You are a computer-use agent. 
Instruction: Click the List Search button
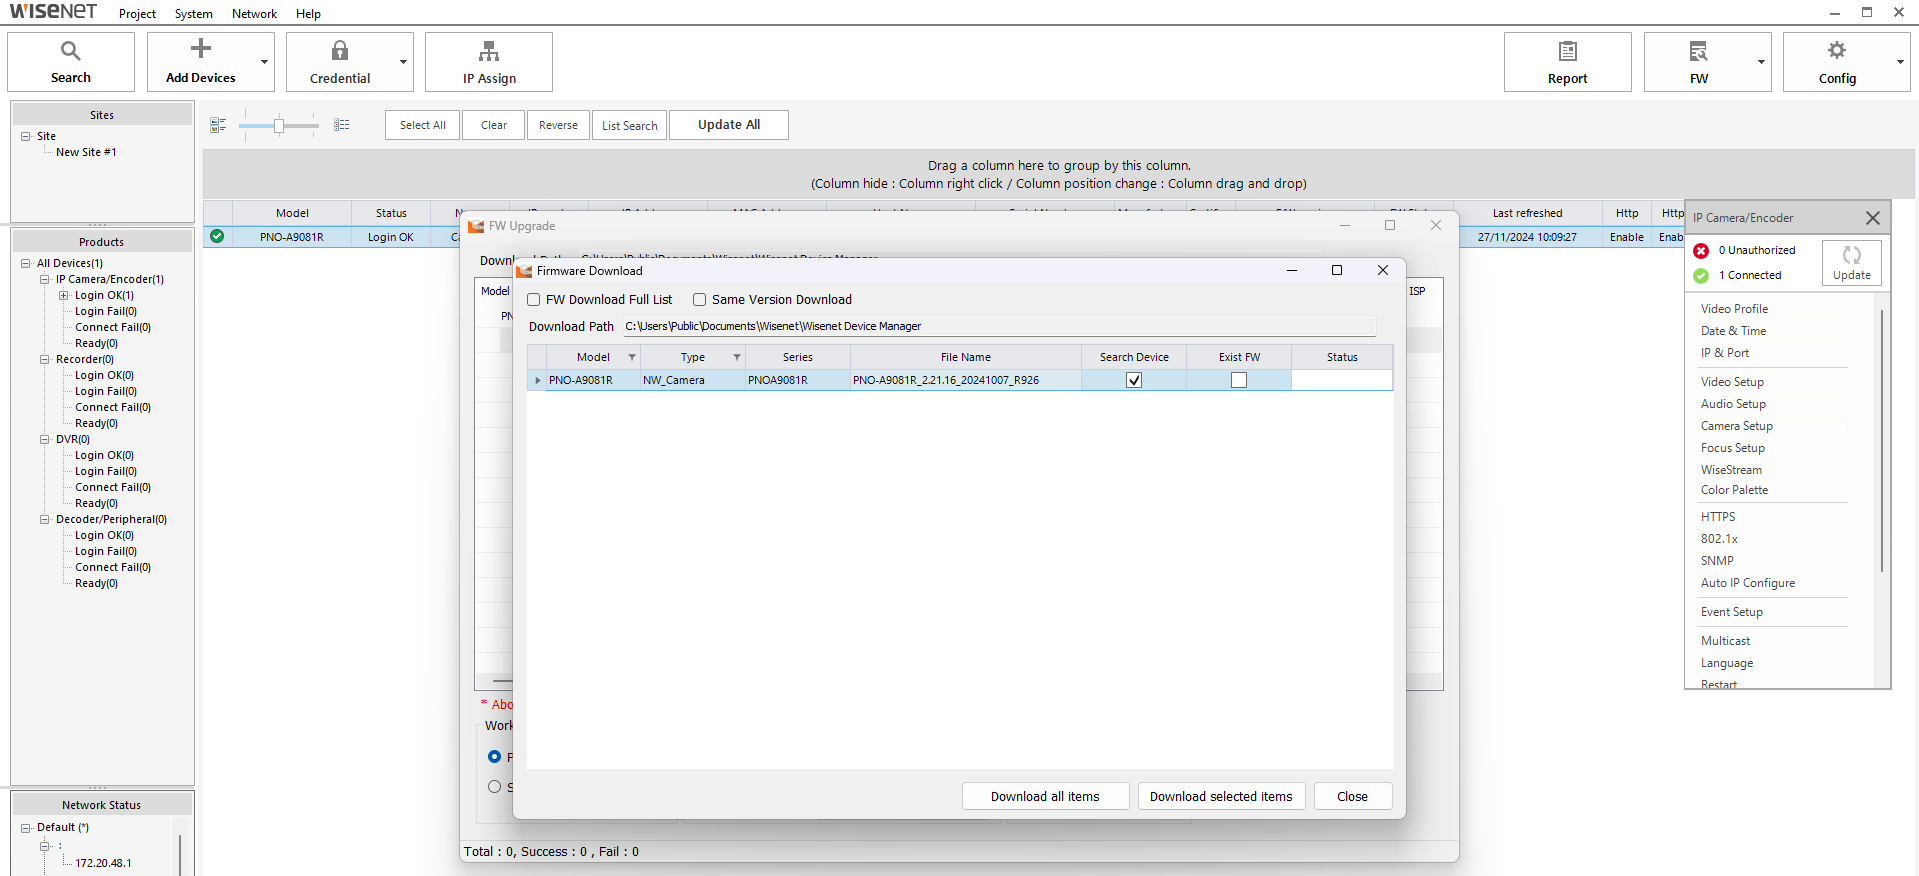[629, 125]
